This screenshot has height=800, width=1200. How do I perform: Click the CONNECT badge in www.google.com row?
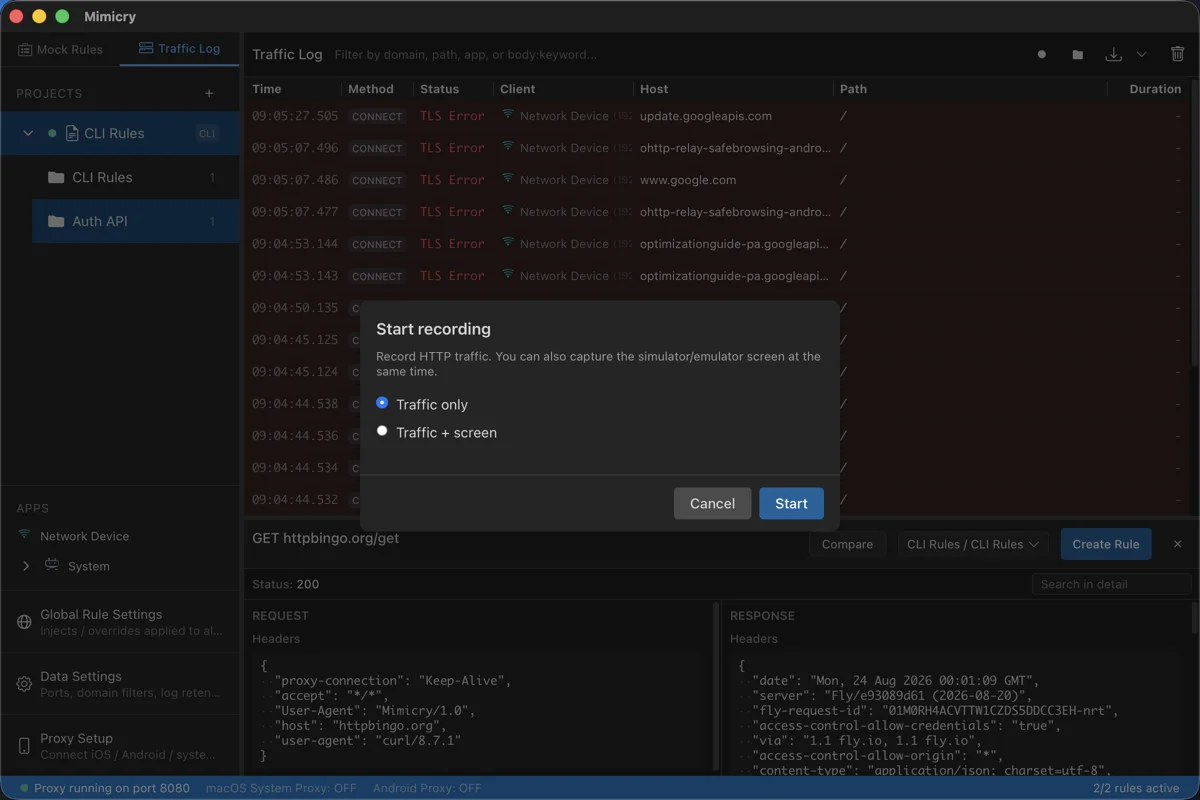(x=377, y=180)
